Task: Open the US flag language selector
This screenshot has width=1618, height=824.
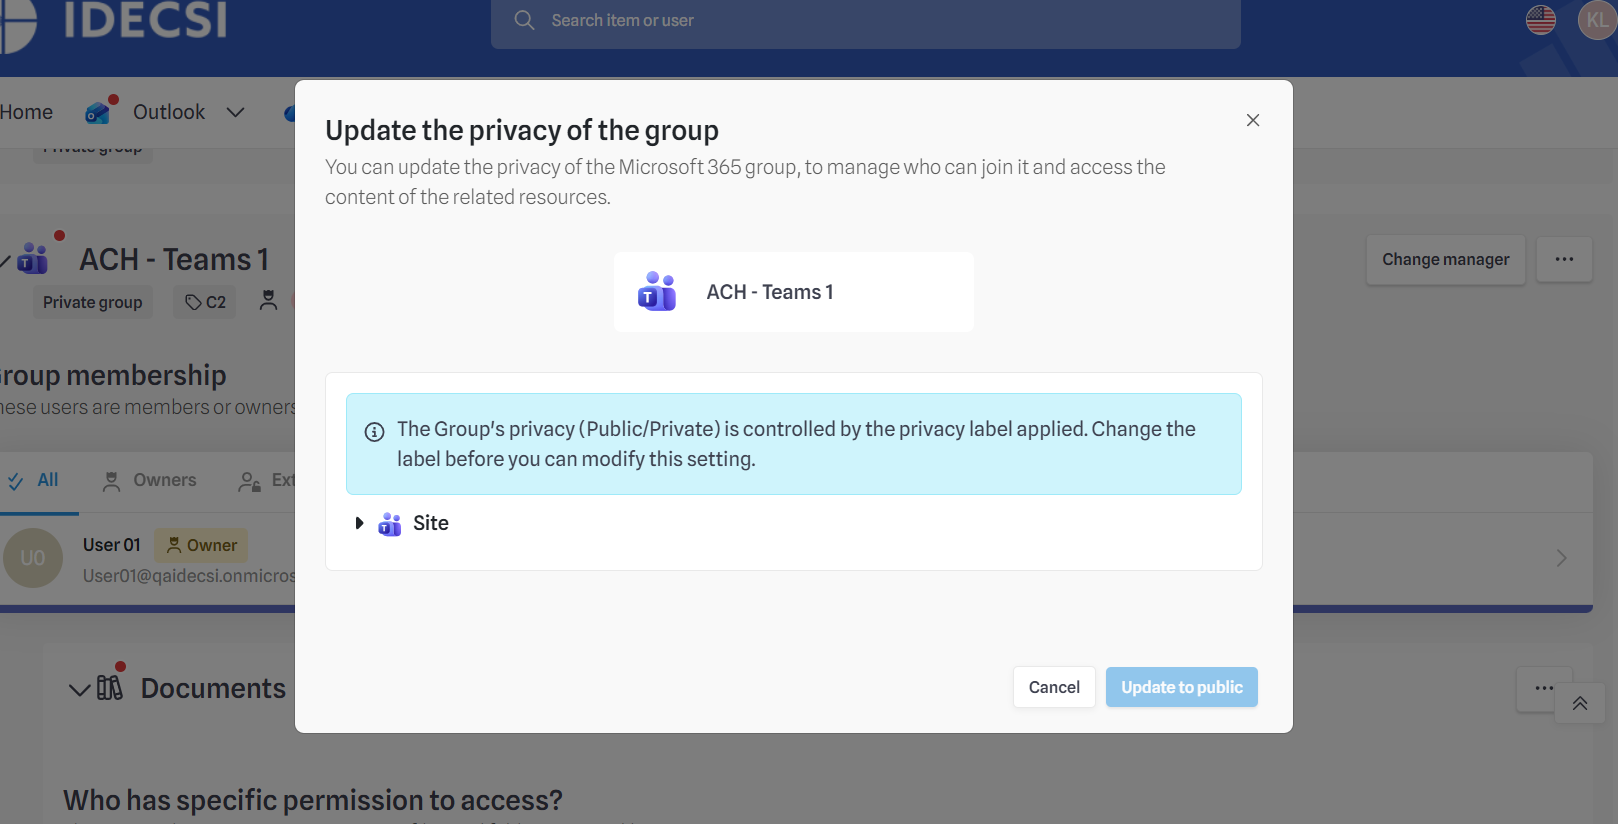Action: coord(1540,20)
